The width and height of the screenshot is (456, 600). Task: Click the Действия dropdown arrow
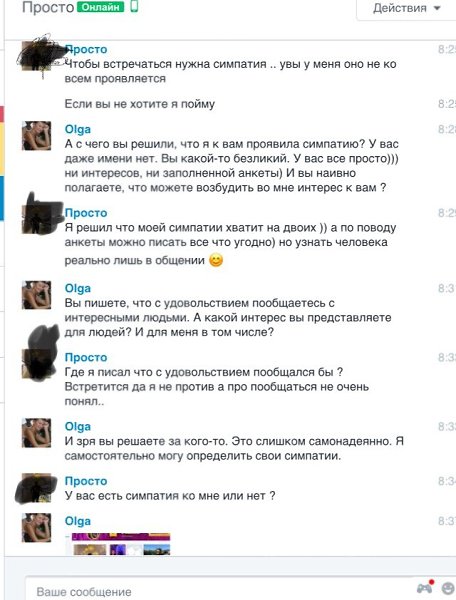click(437, 8)
